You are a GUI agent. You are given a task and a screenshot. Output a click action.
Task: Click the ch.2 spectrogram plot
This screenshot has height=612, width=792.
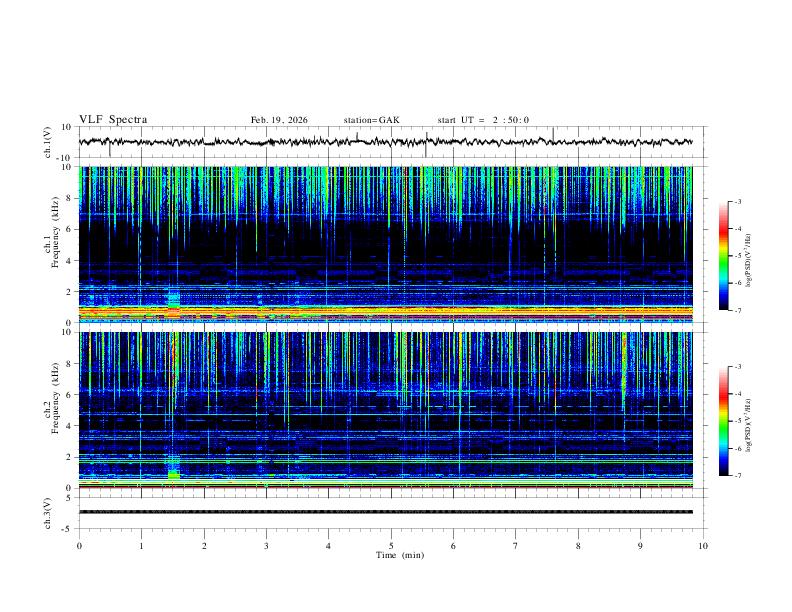pos(385,410)
